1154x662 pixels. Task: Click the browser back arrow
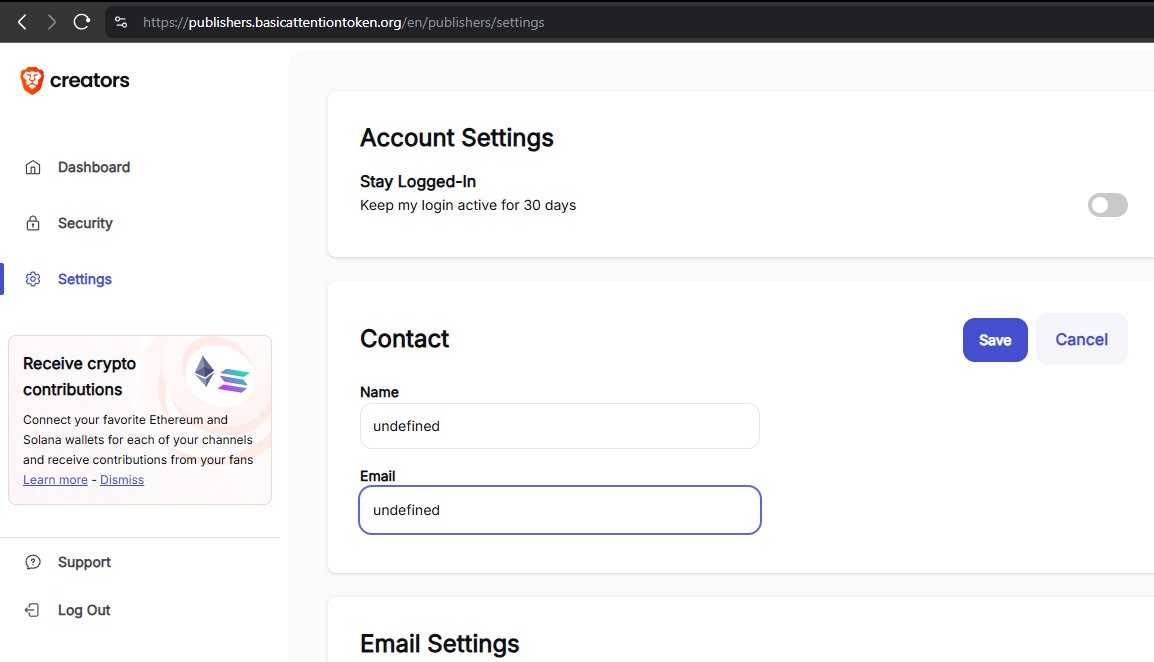(x=22, y=22)
